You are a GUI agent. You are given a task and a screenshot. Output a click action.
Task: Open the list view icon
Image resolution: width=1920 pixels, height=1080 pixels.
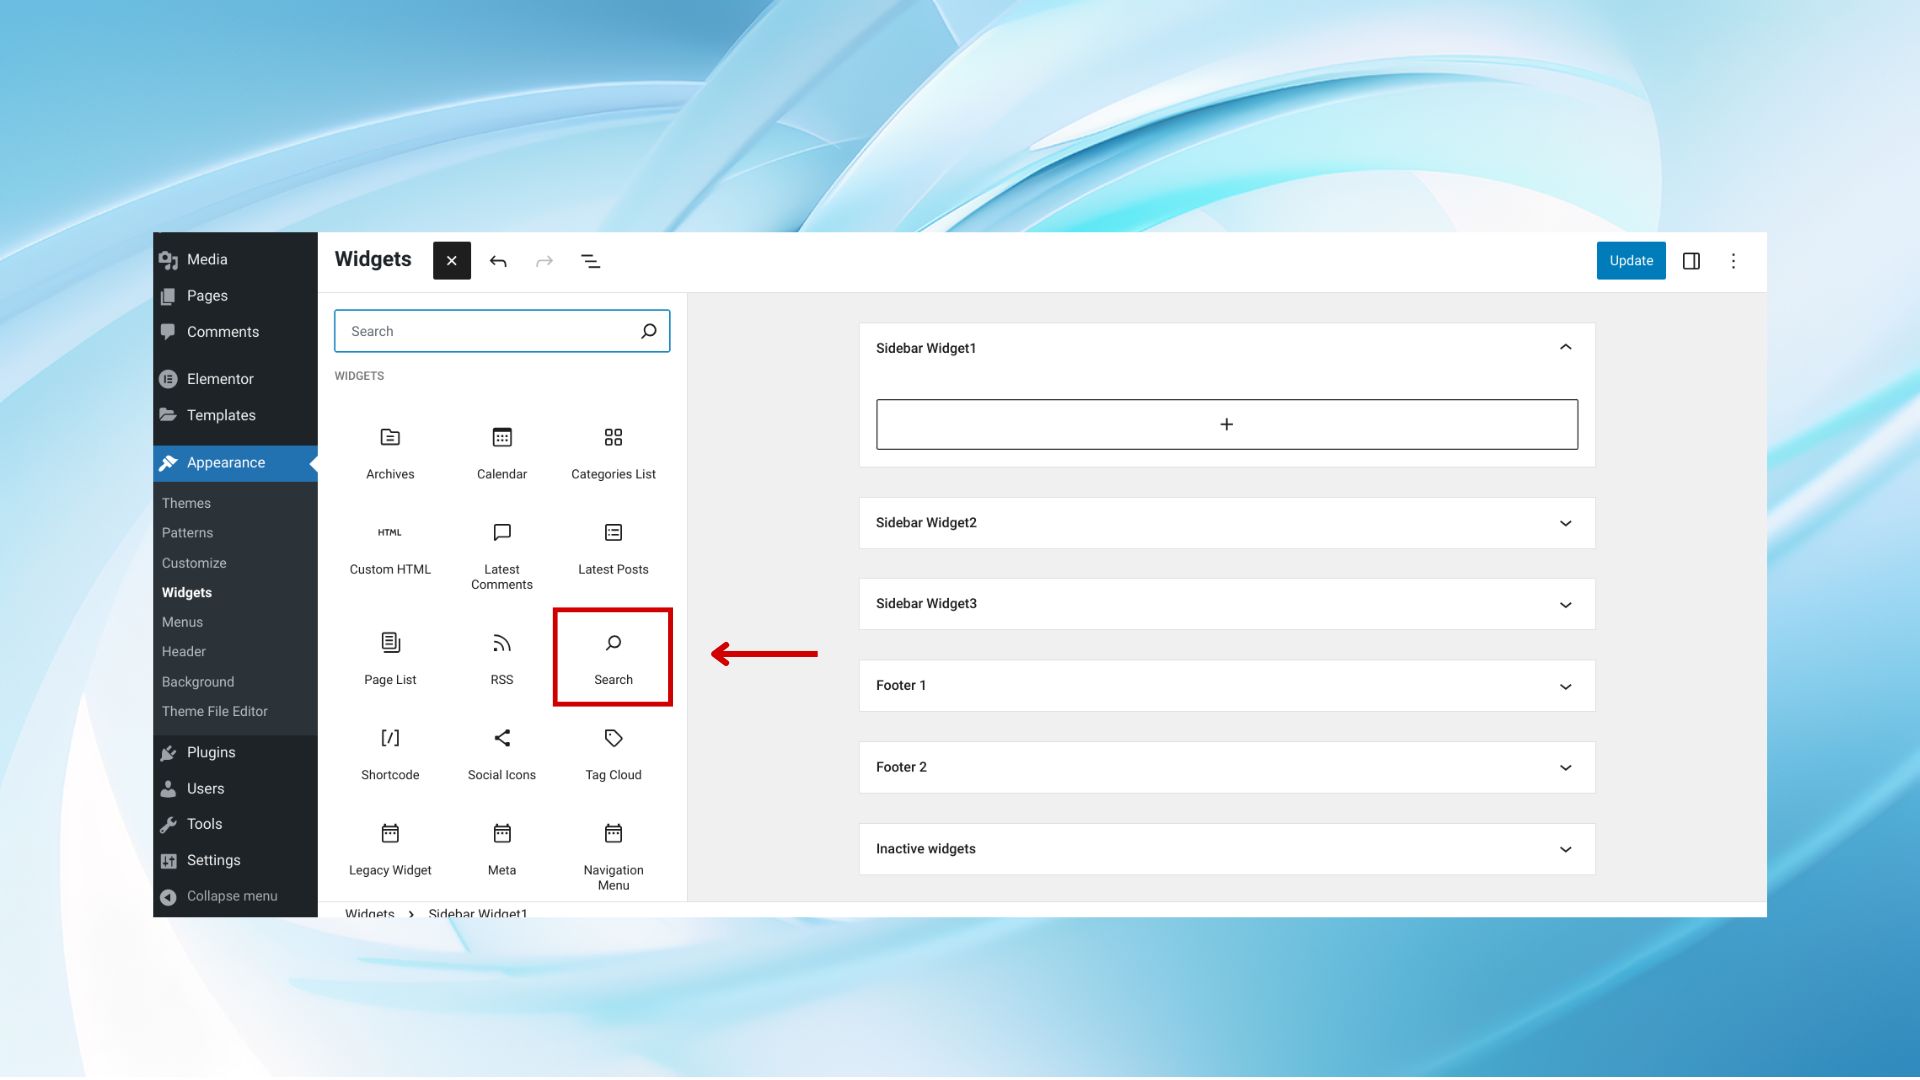(590, 261)
